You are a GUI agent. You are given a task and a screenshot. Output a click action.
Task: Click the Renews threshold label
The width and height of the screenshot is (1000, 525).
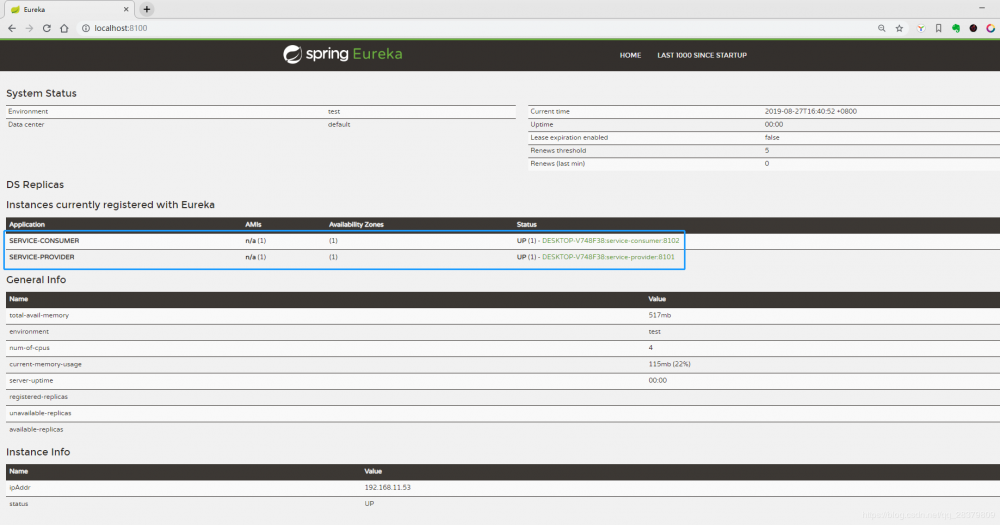pos(558,151)
